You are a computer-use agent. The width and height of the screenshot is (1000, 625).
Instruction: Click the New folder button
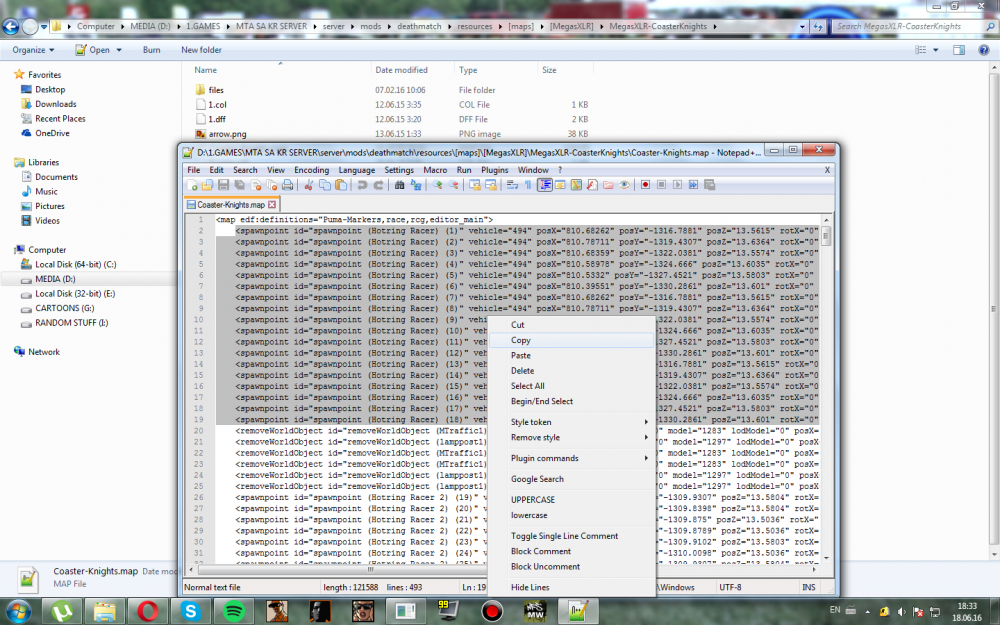click(x=201, y=49)
